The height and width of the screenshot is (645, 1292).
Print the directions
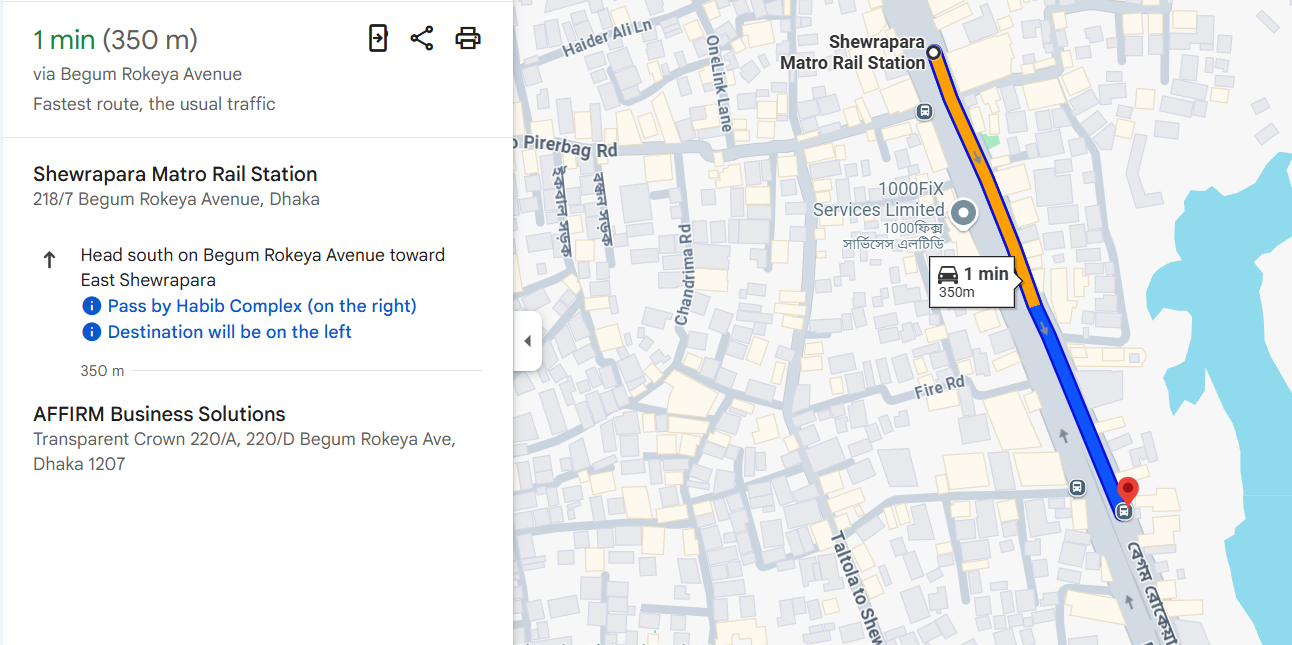[467, 37]
